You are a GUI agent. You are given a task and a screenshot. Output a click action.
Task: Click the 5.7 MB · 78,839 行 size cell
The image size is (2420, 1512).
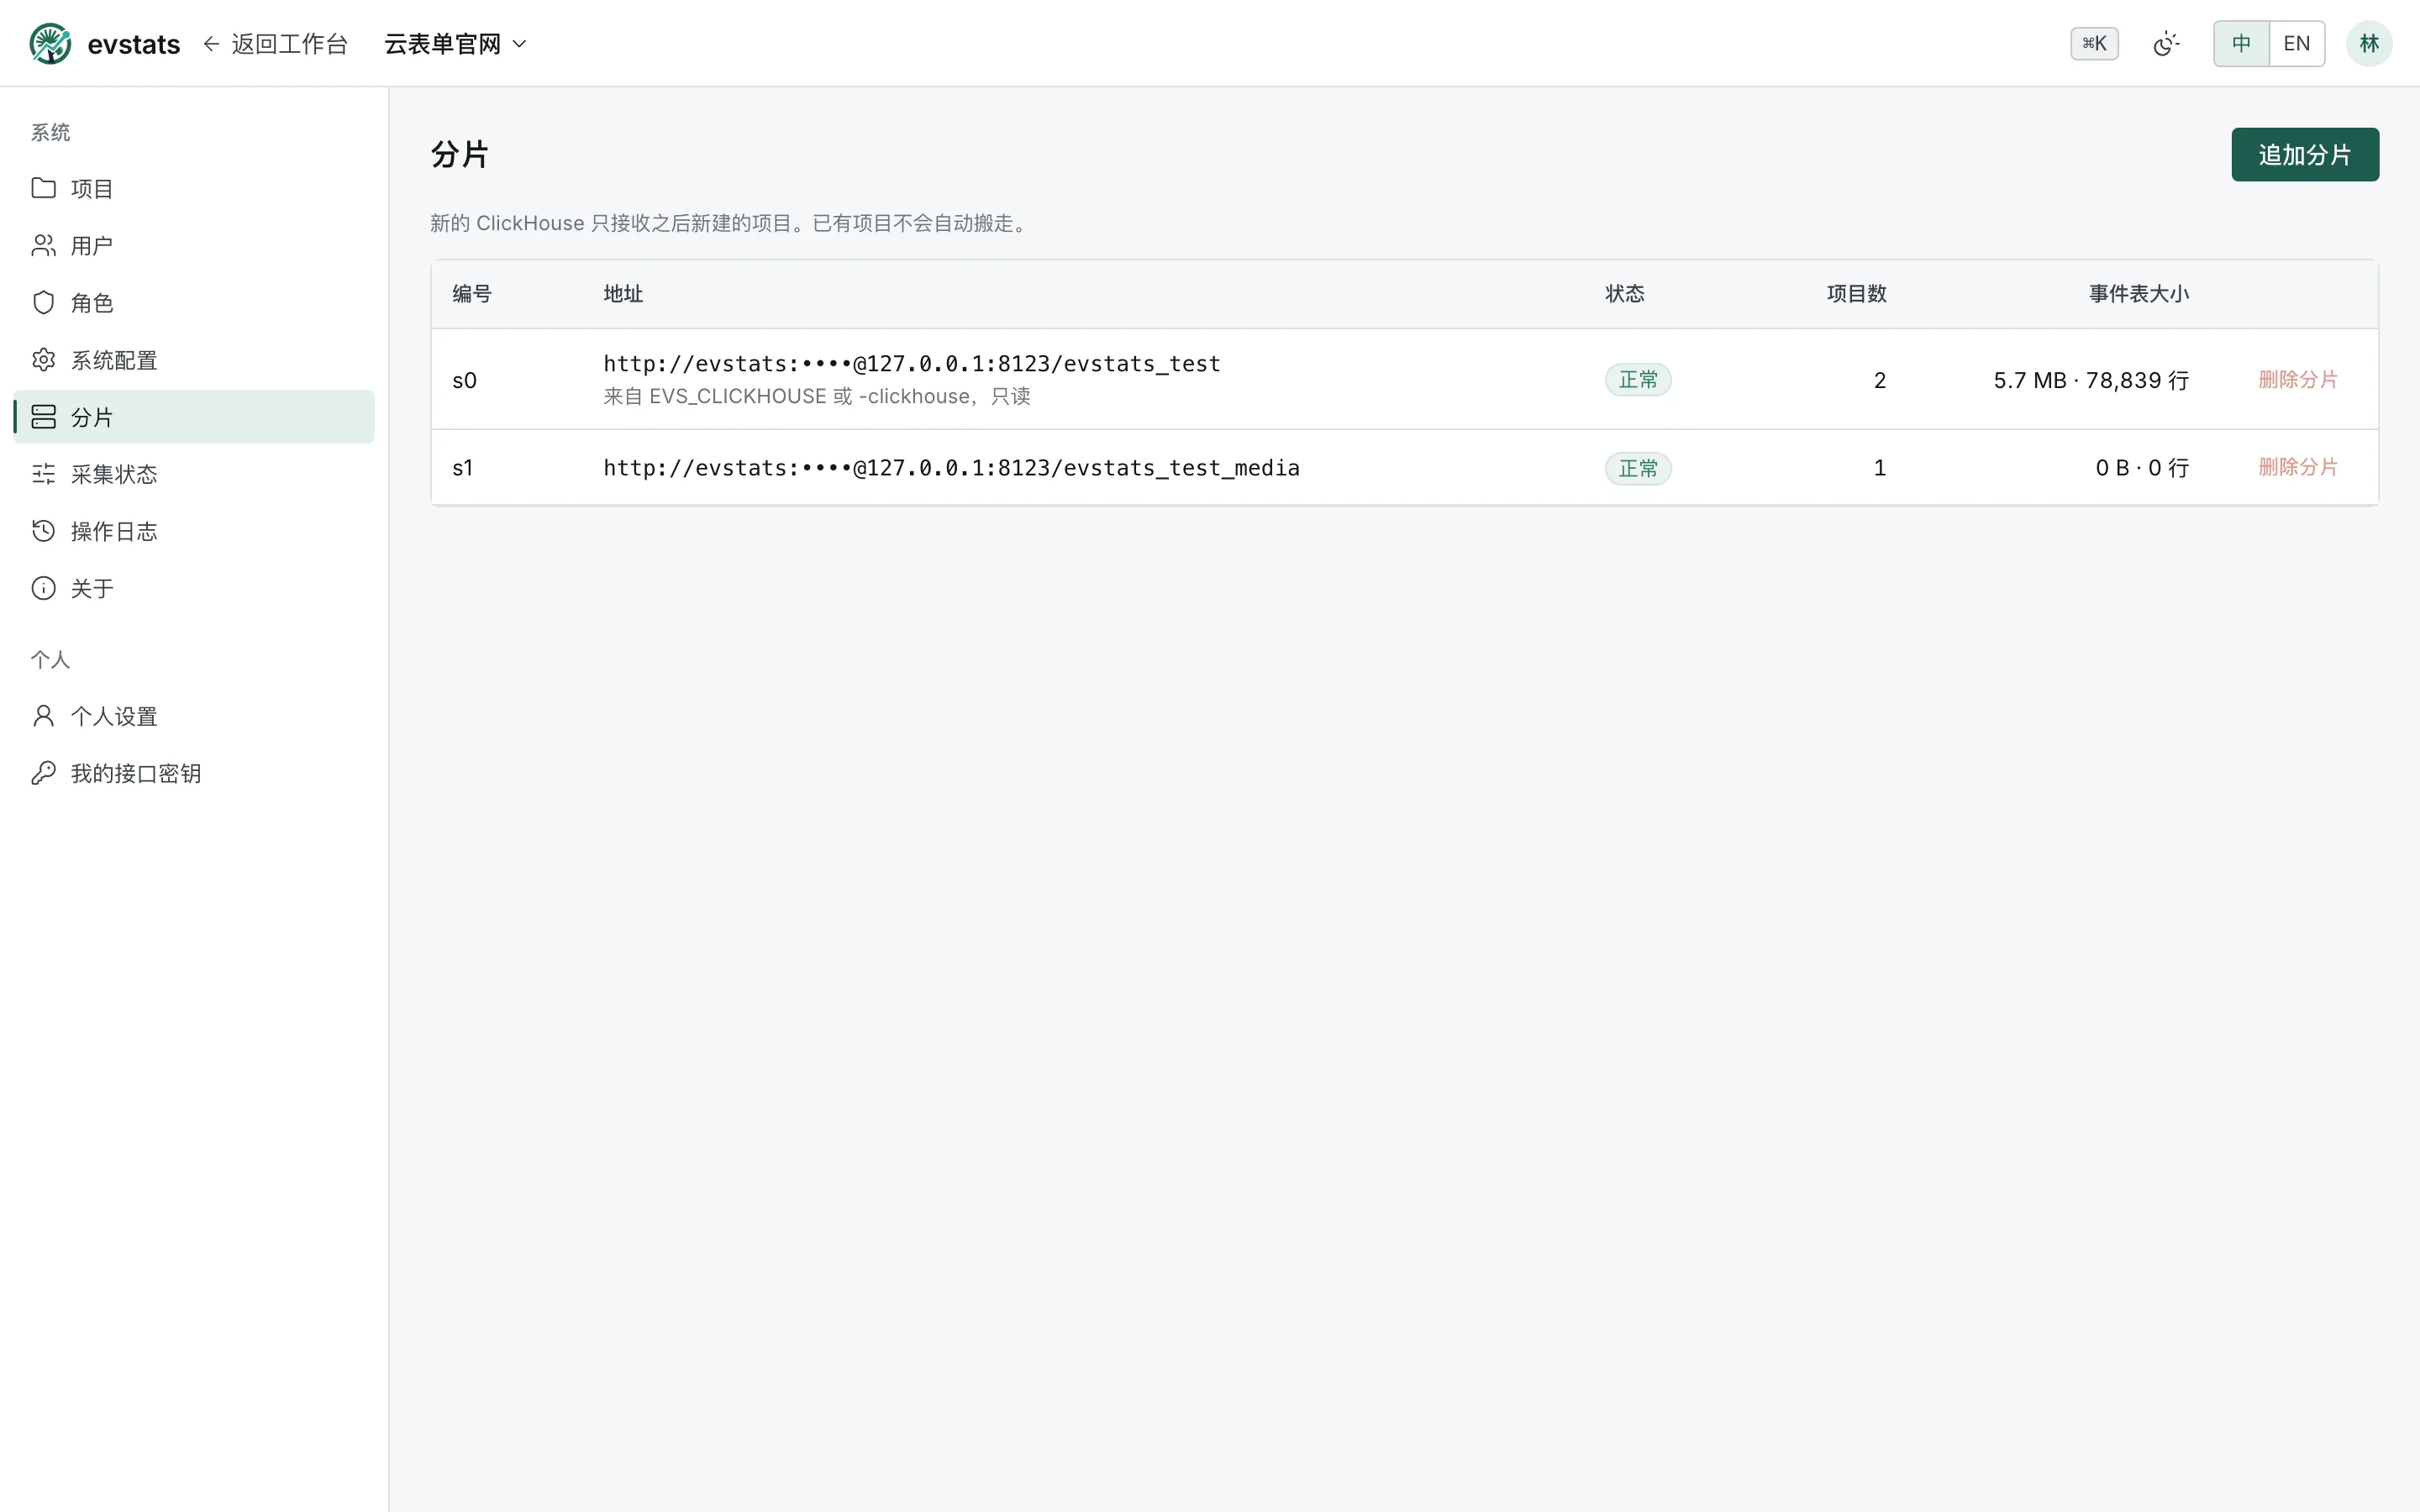2090,380
